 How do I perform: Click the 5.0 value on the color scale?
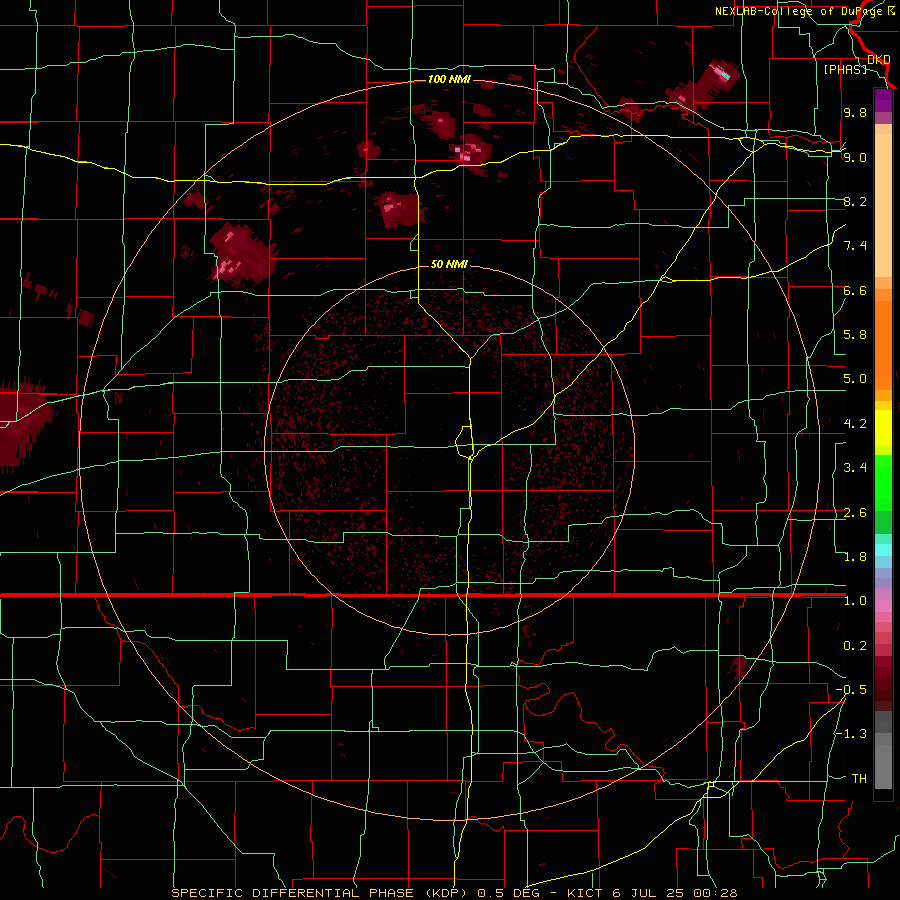click(x=855, y=379)
